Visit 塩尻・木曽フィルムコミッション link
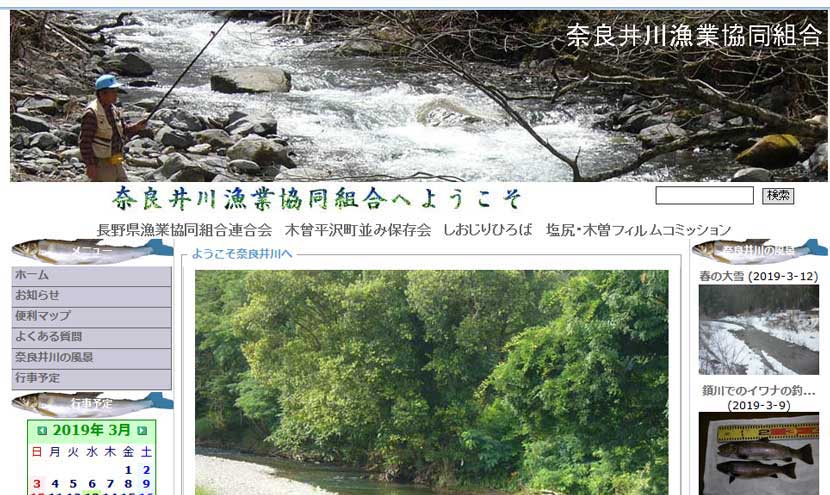This screenshot has width=830, height=495. tap(638, 230)
